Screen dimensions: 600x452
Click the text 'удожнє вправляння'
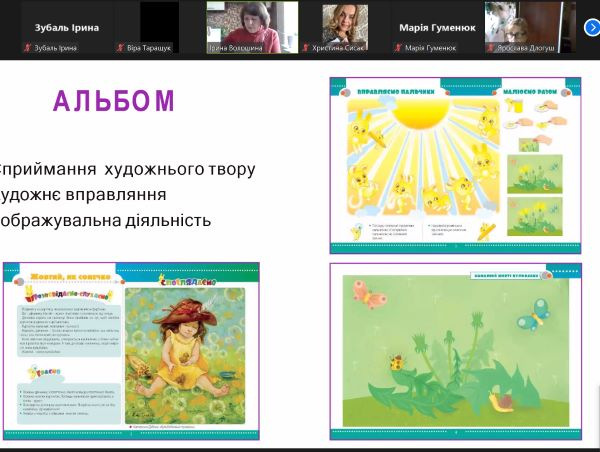click(82, 194)
